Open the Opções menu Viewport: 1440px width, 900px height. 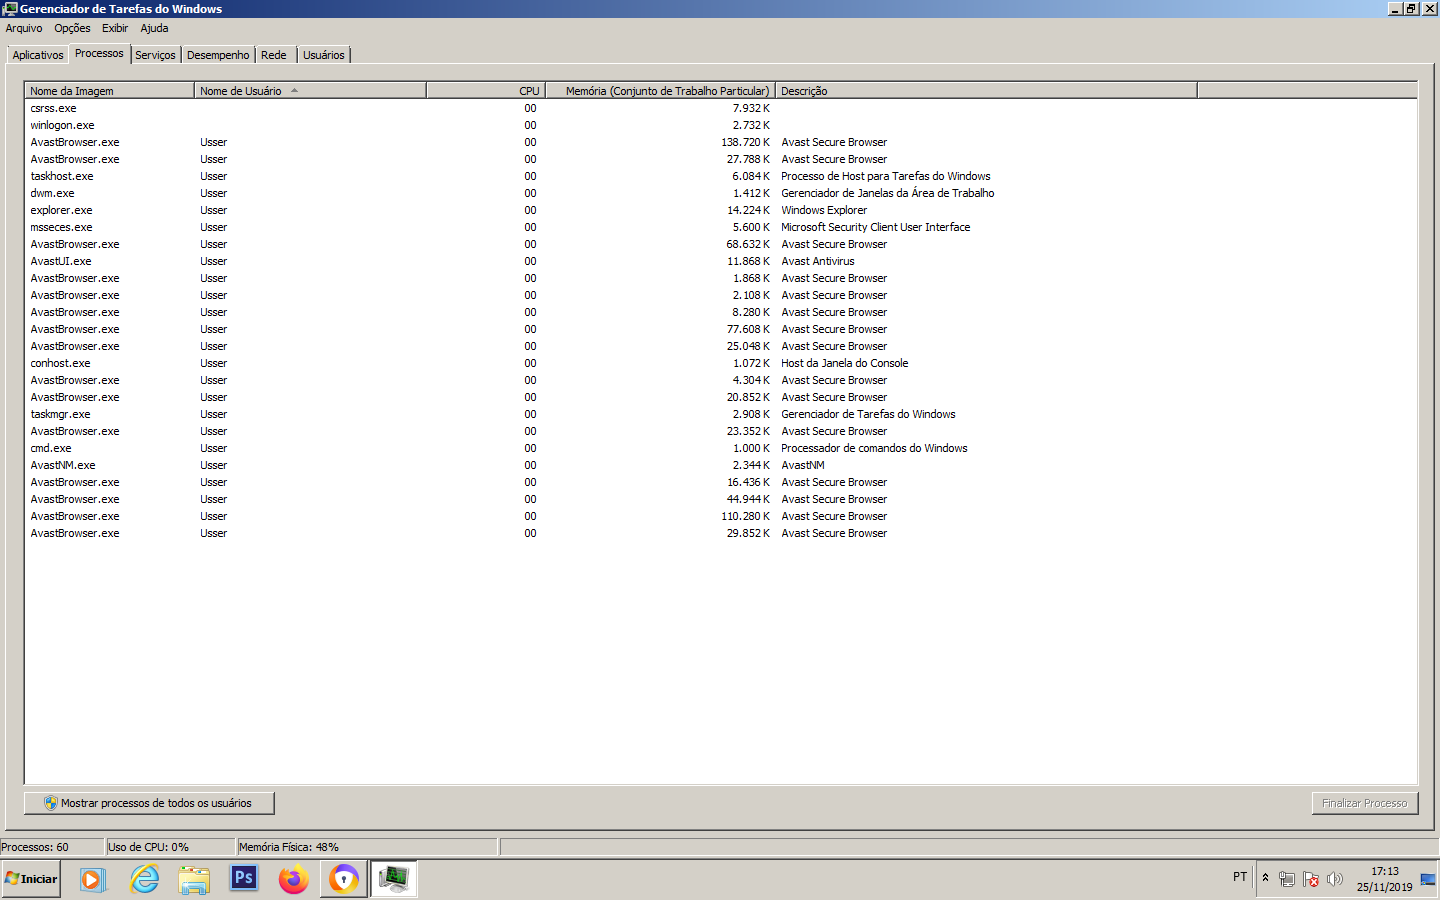72,28
